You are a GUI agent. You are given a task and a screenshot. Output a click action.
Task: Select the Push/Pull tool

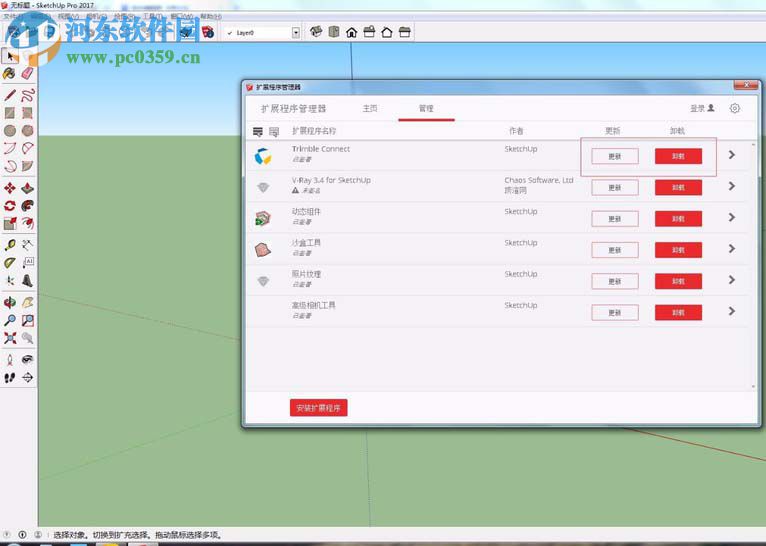click(28, 188)
